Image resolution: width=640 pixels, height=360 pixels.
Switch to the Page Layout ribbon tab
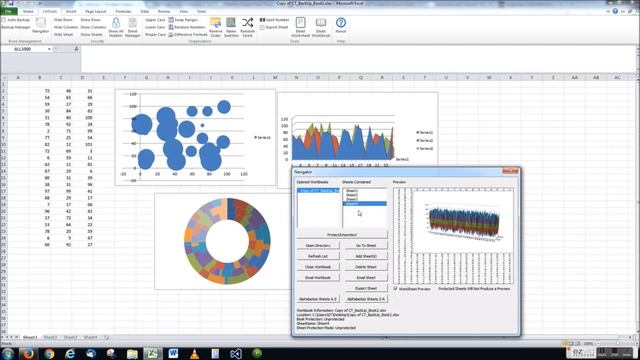(x=96, y=11)
